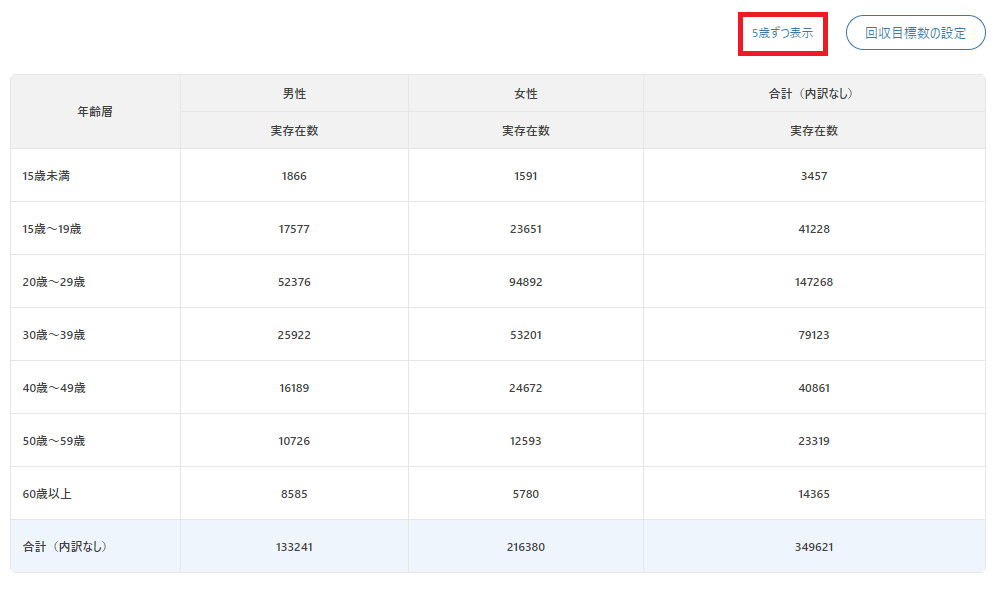Click the 50歳～59歳 row label
The width and height of the screenshot is (1004, 589).
pos(54,441)
